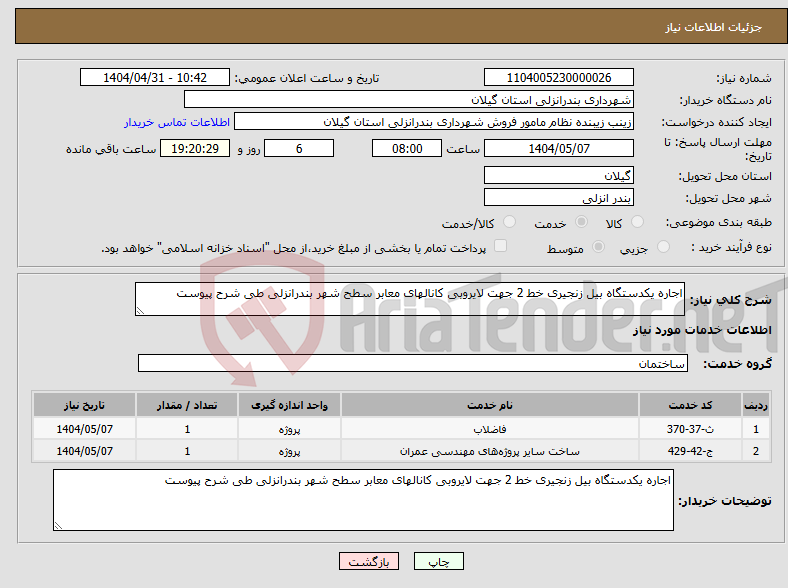The width and height of the screenshot is (788, 588).
Task: Select the متوسط purchase type radio
Action: coord(598,247)
